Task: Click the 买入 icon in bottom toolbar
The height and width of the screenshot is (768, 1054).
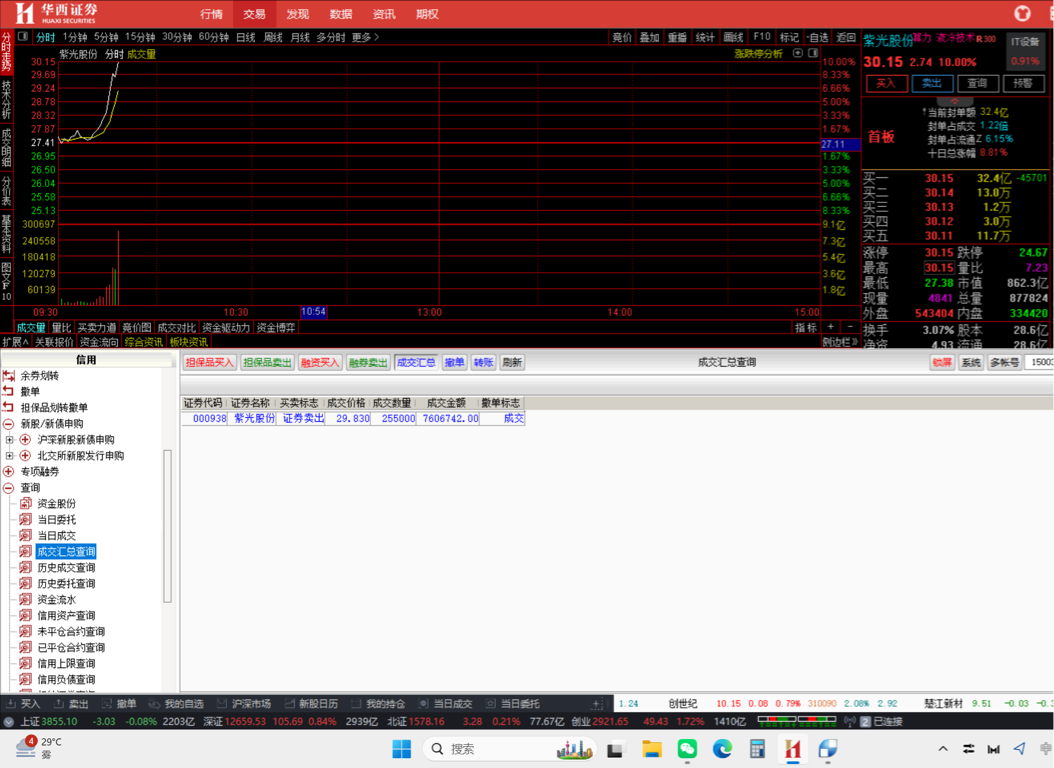Action: point(11,703)
